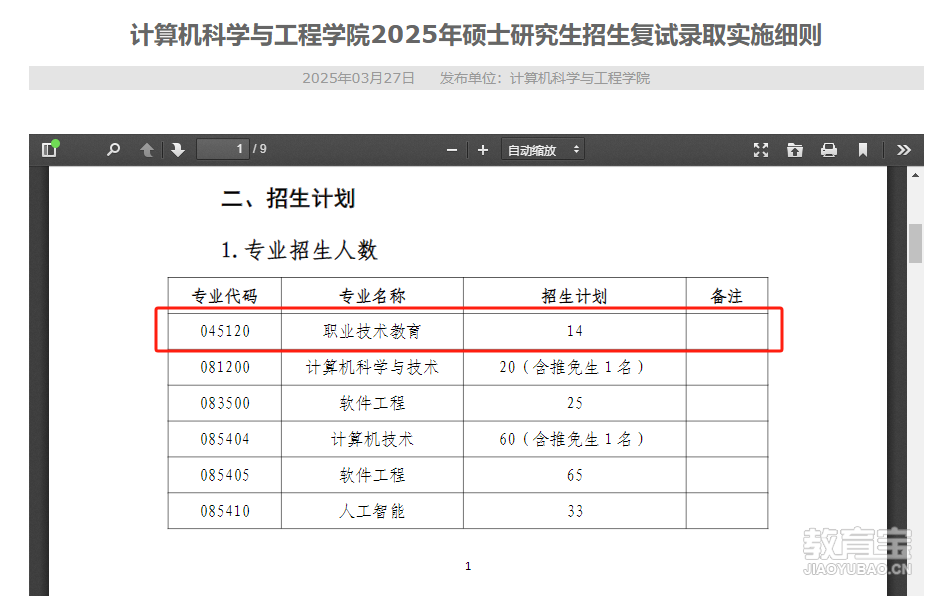Click the PDF vertical scrollbar thumb
This screenshot has width=933, height=598.
[915, 243]
